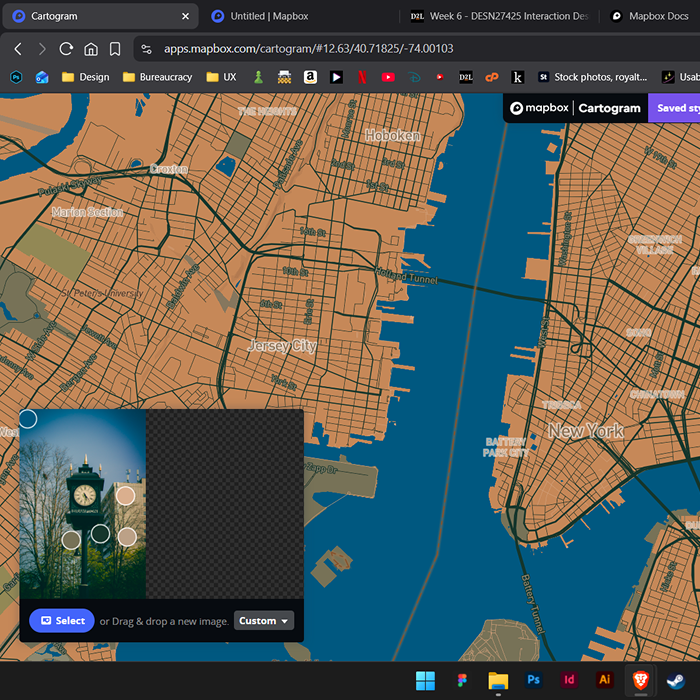
Task: Go to the browser home page icon
Action: 91,49
